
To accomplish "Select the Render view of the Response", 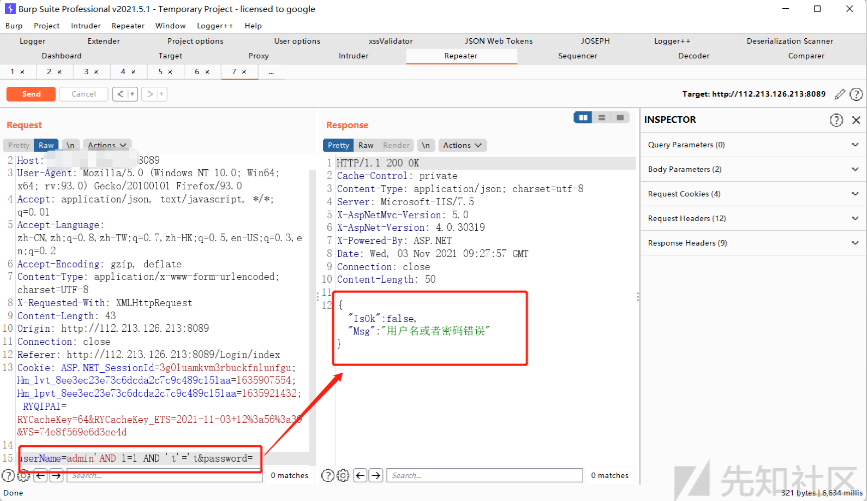I will pos(396,145).
